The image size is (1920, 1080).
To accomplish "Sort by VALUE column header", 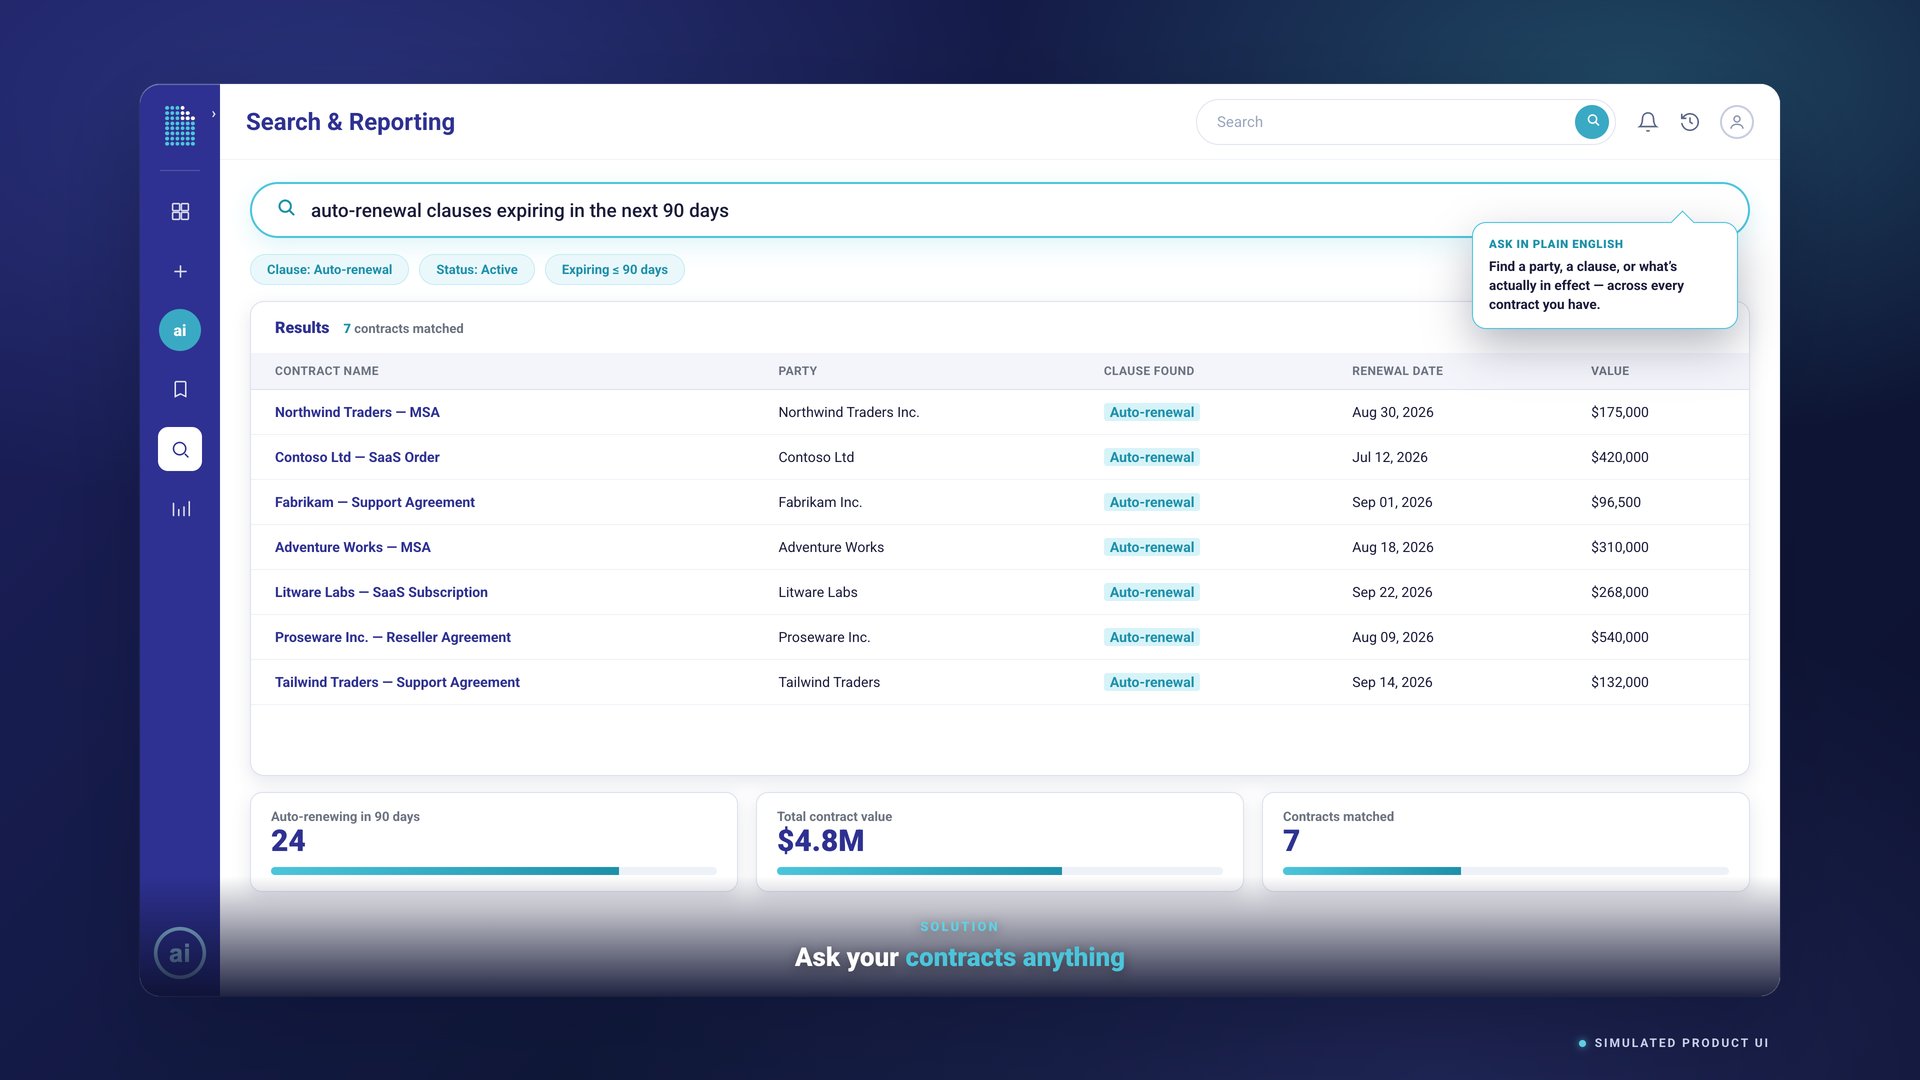I will [x=1610, y=371].
